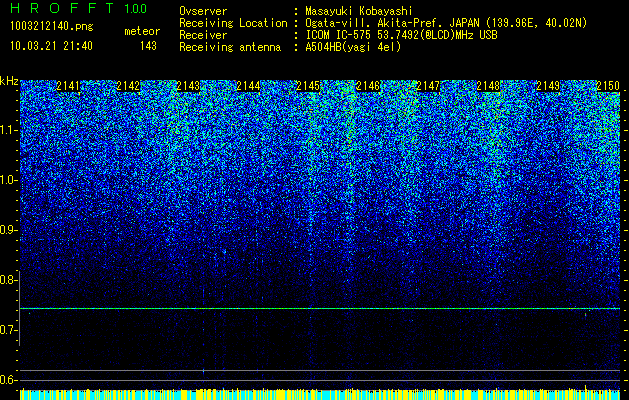Click the 0.6 frequency axis label
This screenshot has width=629, height=400.
click(x=9, y=380)
